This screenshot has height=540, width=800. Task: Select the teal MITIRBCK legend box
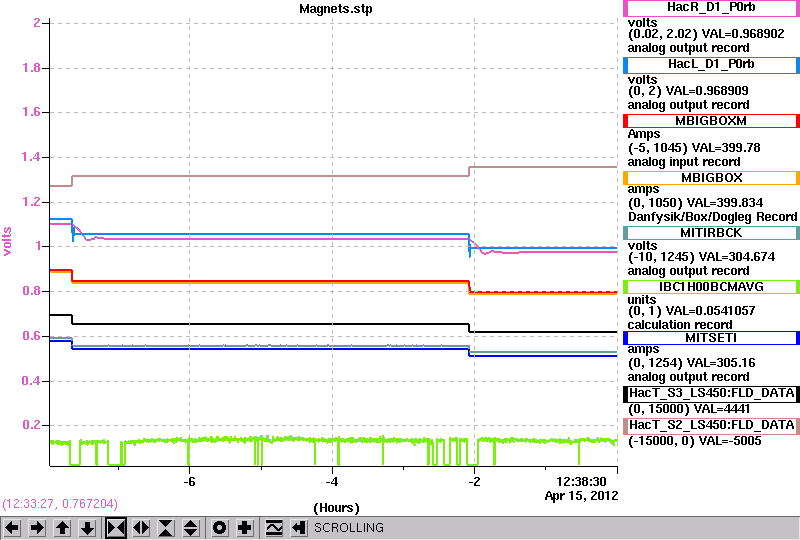[x=711, y=233]
